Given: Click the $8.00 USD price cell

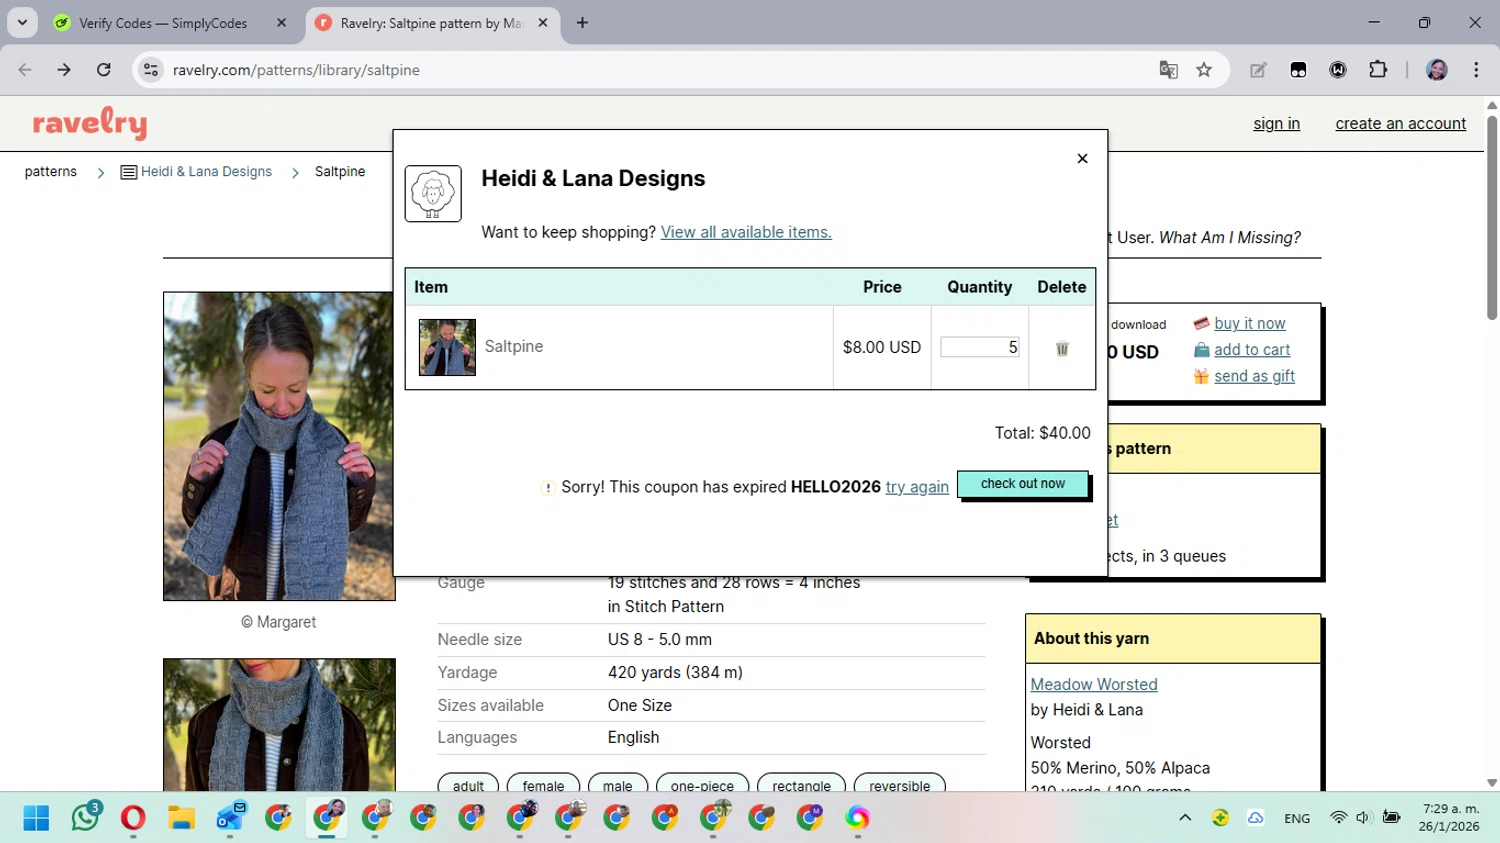Looking at the screenshot, I should coord(882,347).
